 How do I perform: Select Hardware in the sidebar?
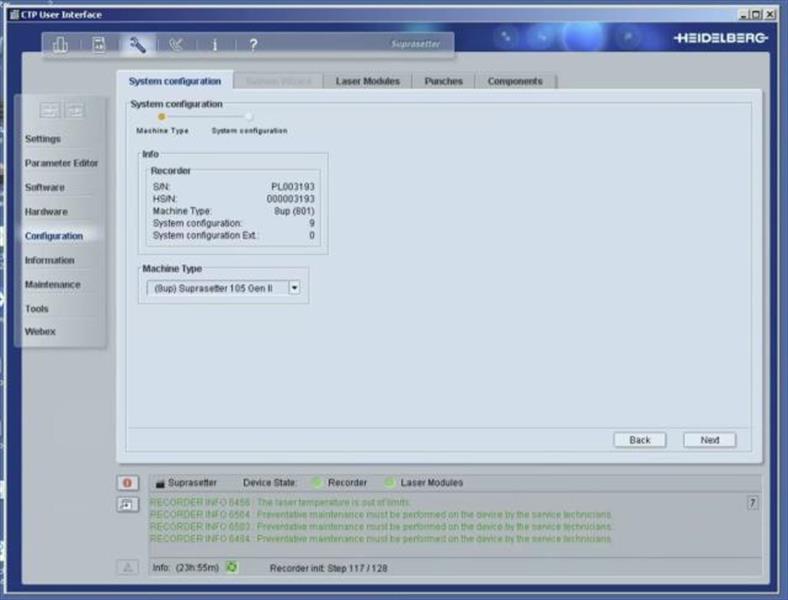pyautogui.click(x=46, y=212)
